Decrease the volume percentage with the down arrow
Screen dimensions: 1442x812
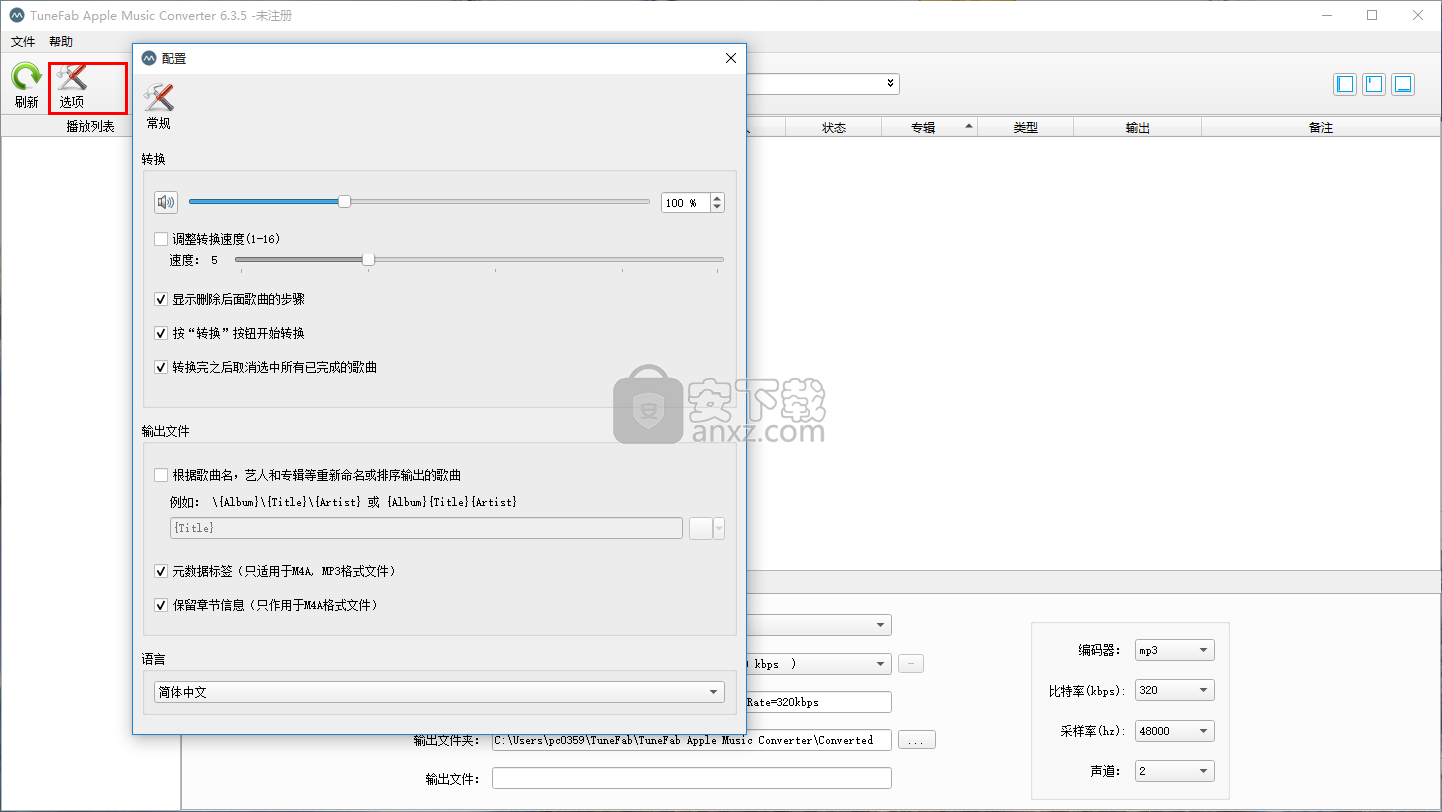tap(717, 207)
